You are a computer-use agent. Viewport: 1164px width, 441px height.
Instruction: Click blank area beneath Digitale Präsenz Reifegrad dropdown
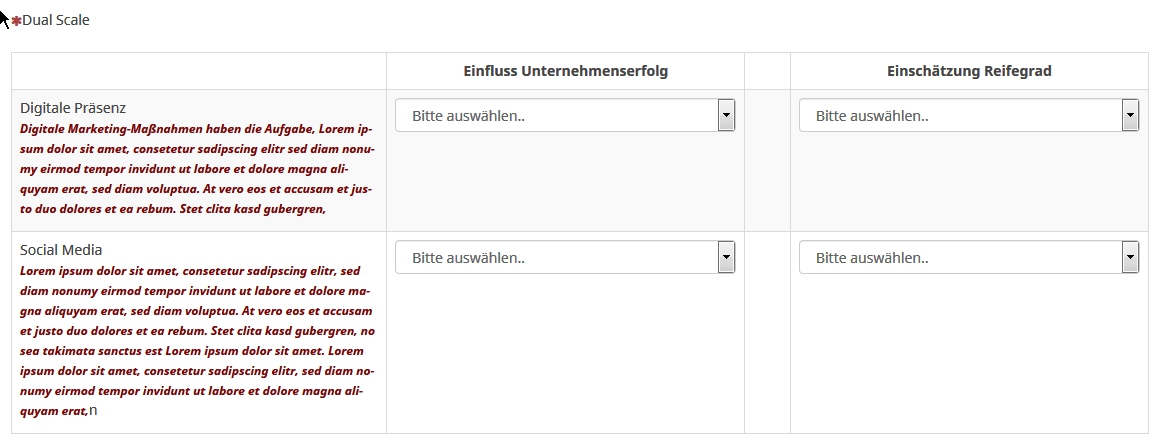(969, 182)
